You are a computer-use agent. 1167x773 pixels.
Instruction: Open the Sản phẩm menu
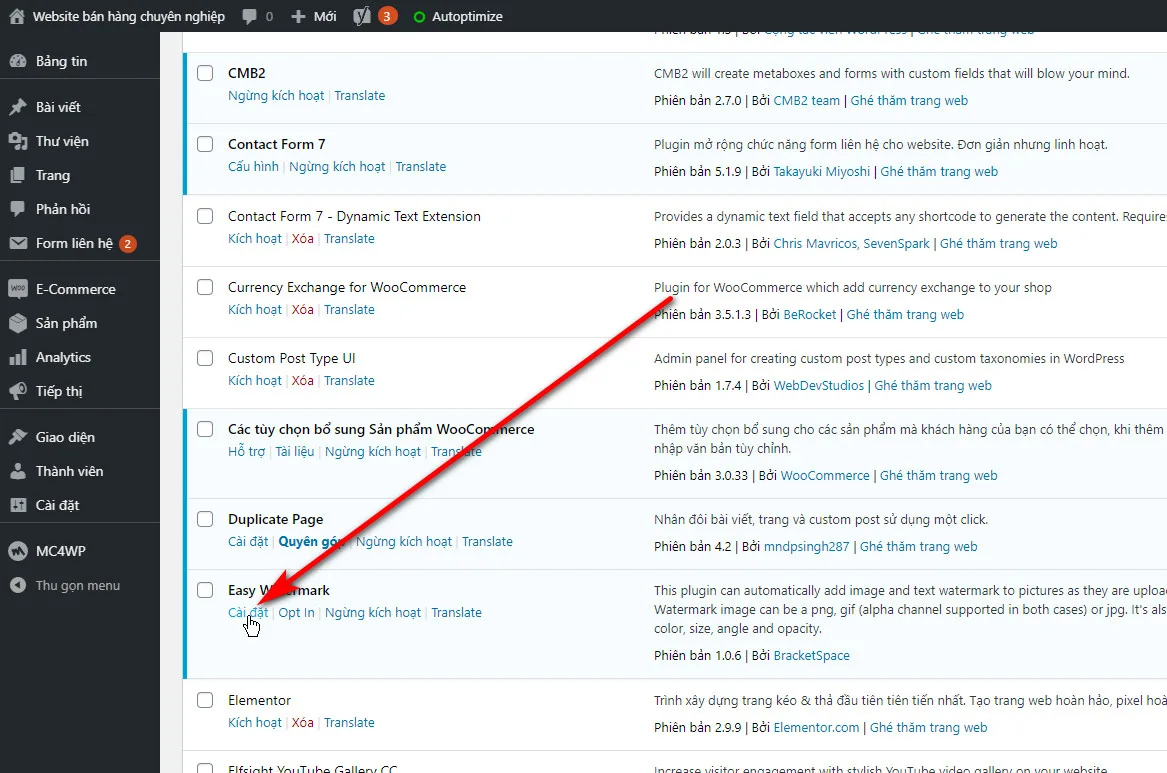pyautogui.click(x=66, y=323)
